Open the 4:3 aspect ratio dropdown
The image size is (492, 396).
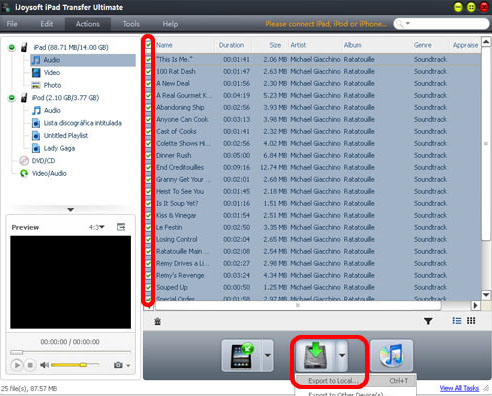coord(97,227)
